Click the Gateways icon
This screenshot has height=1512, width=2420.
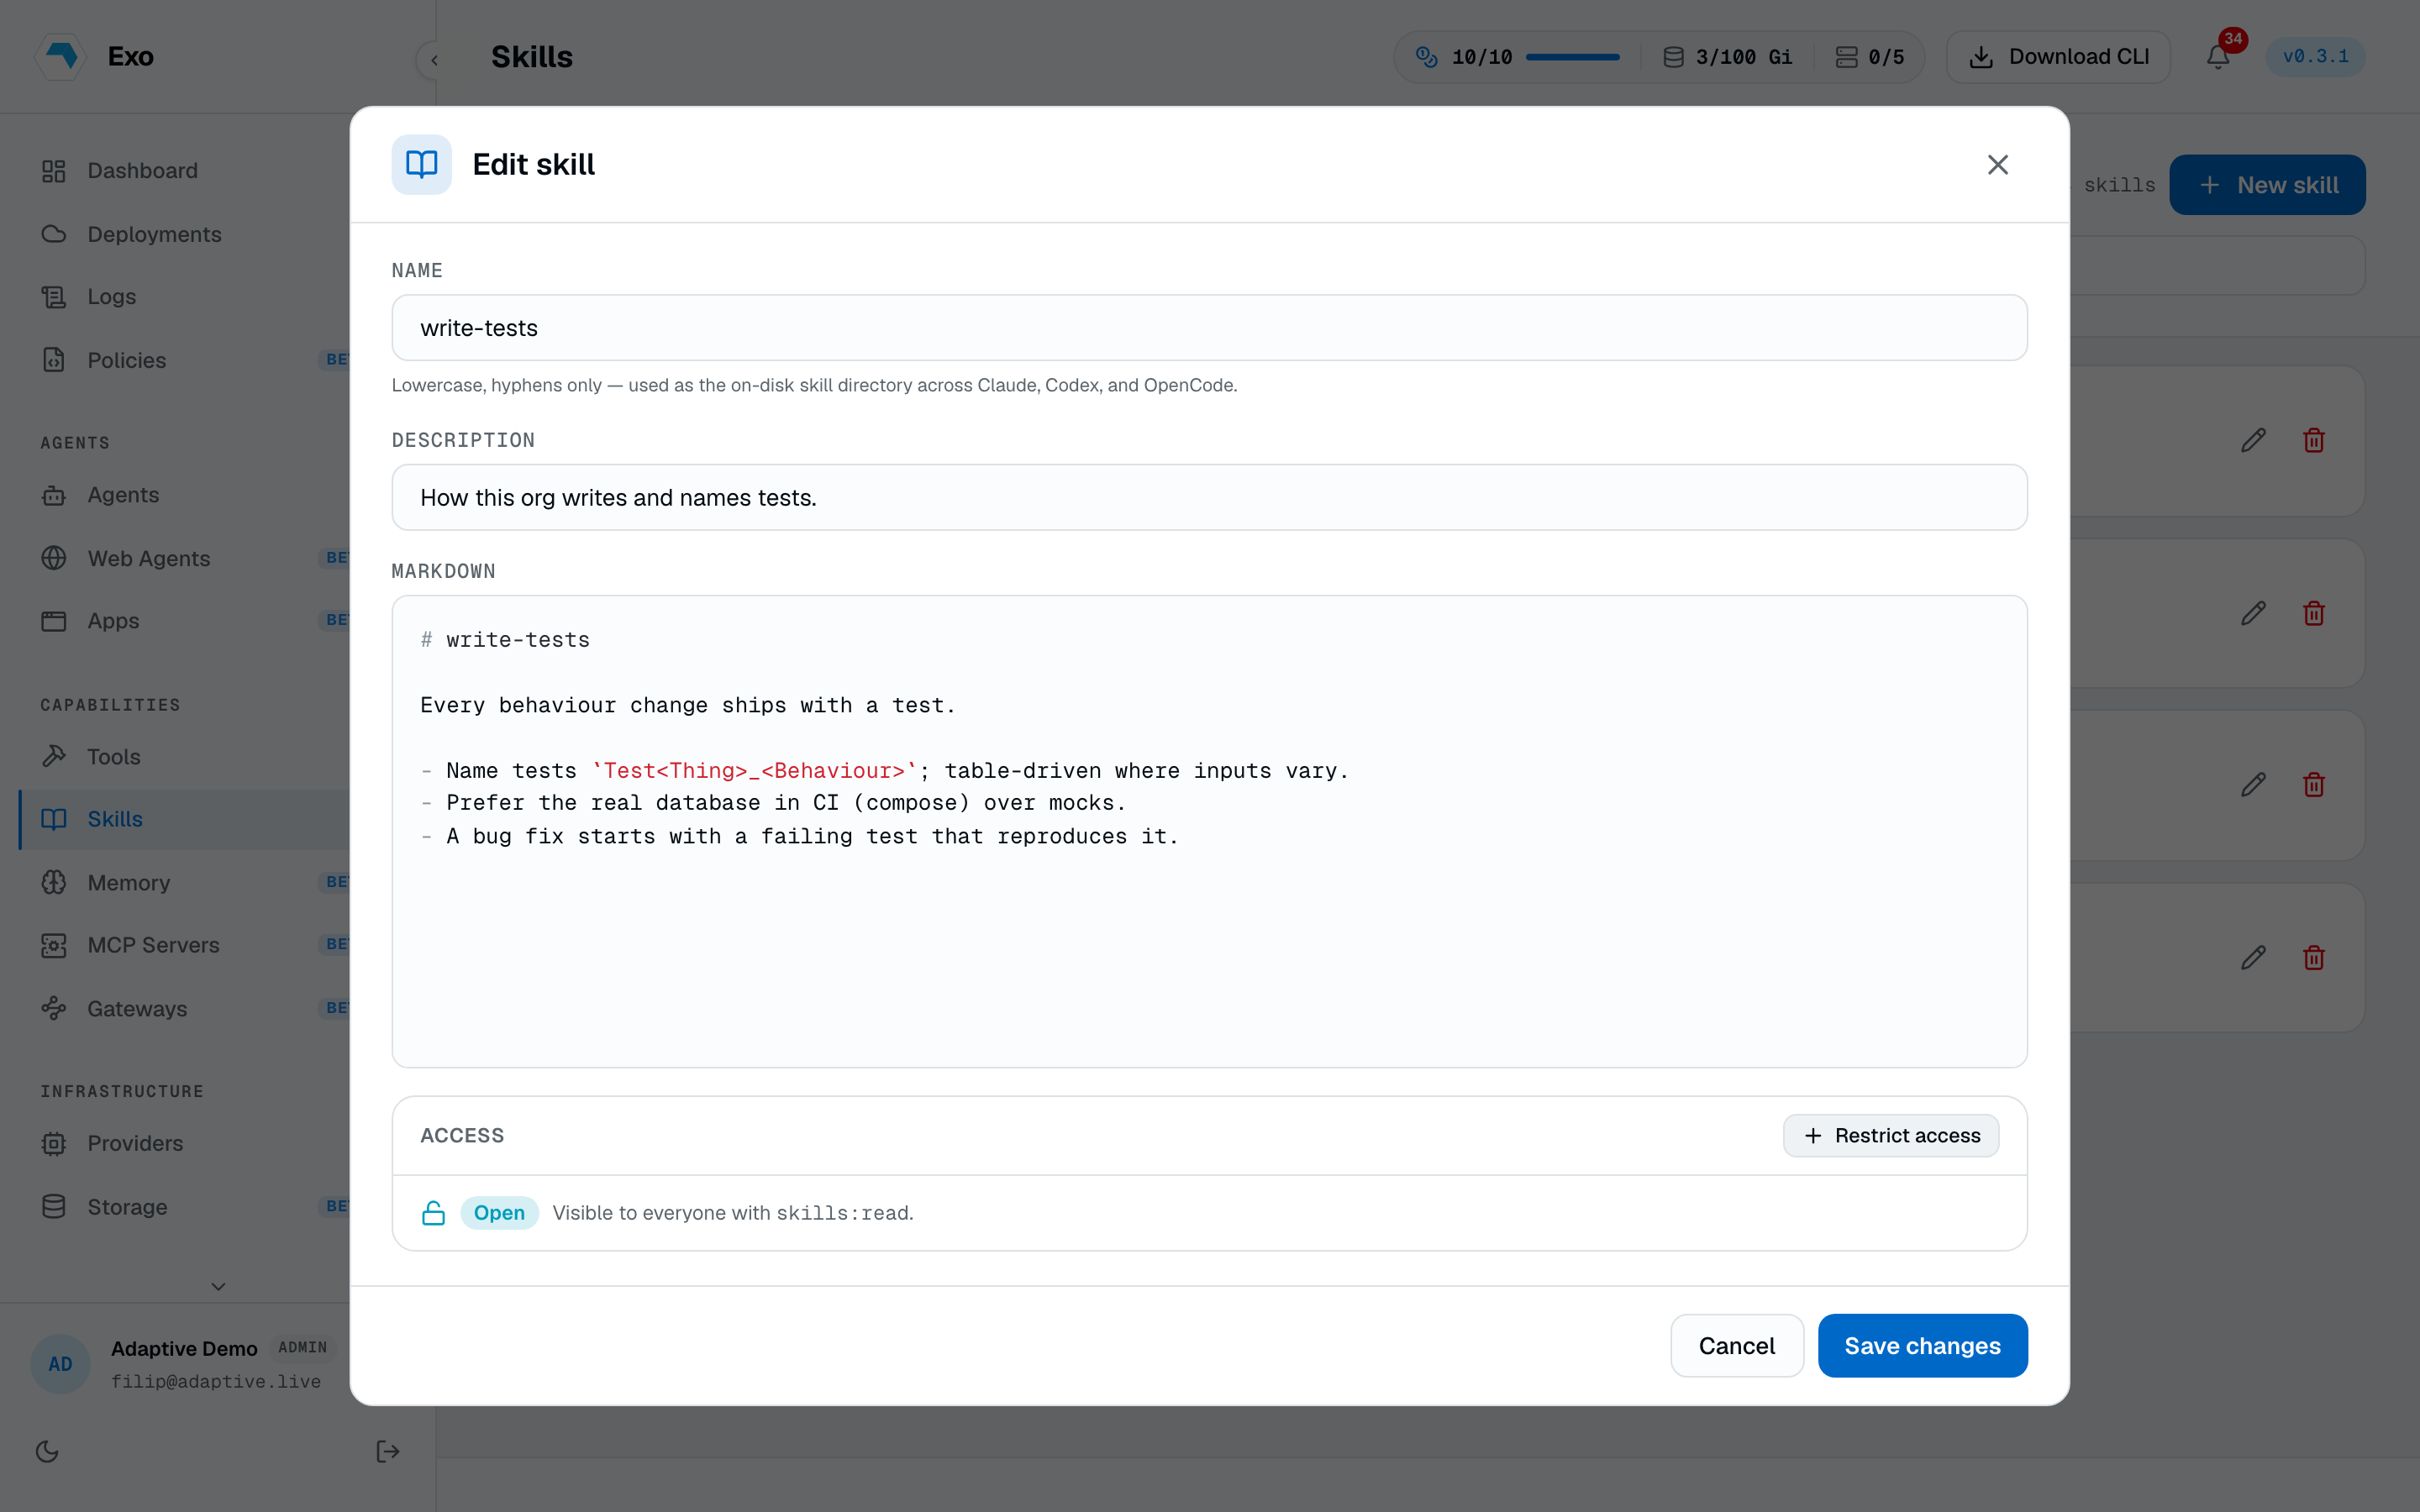coord(54,1008)
